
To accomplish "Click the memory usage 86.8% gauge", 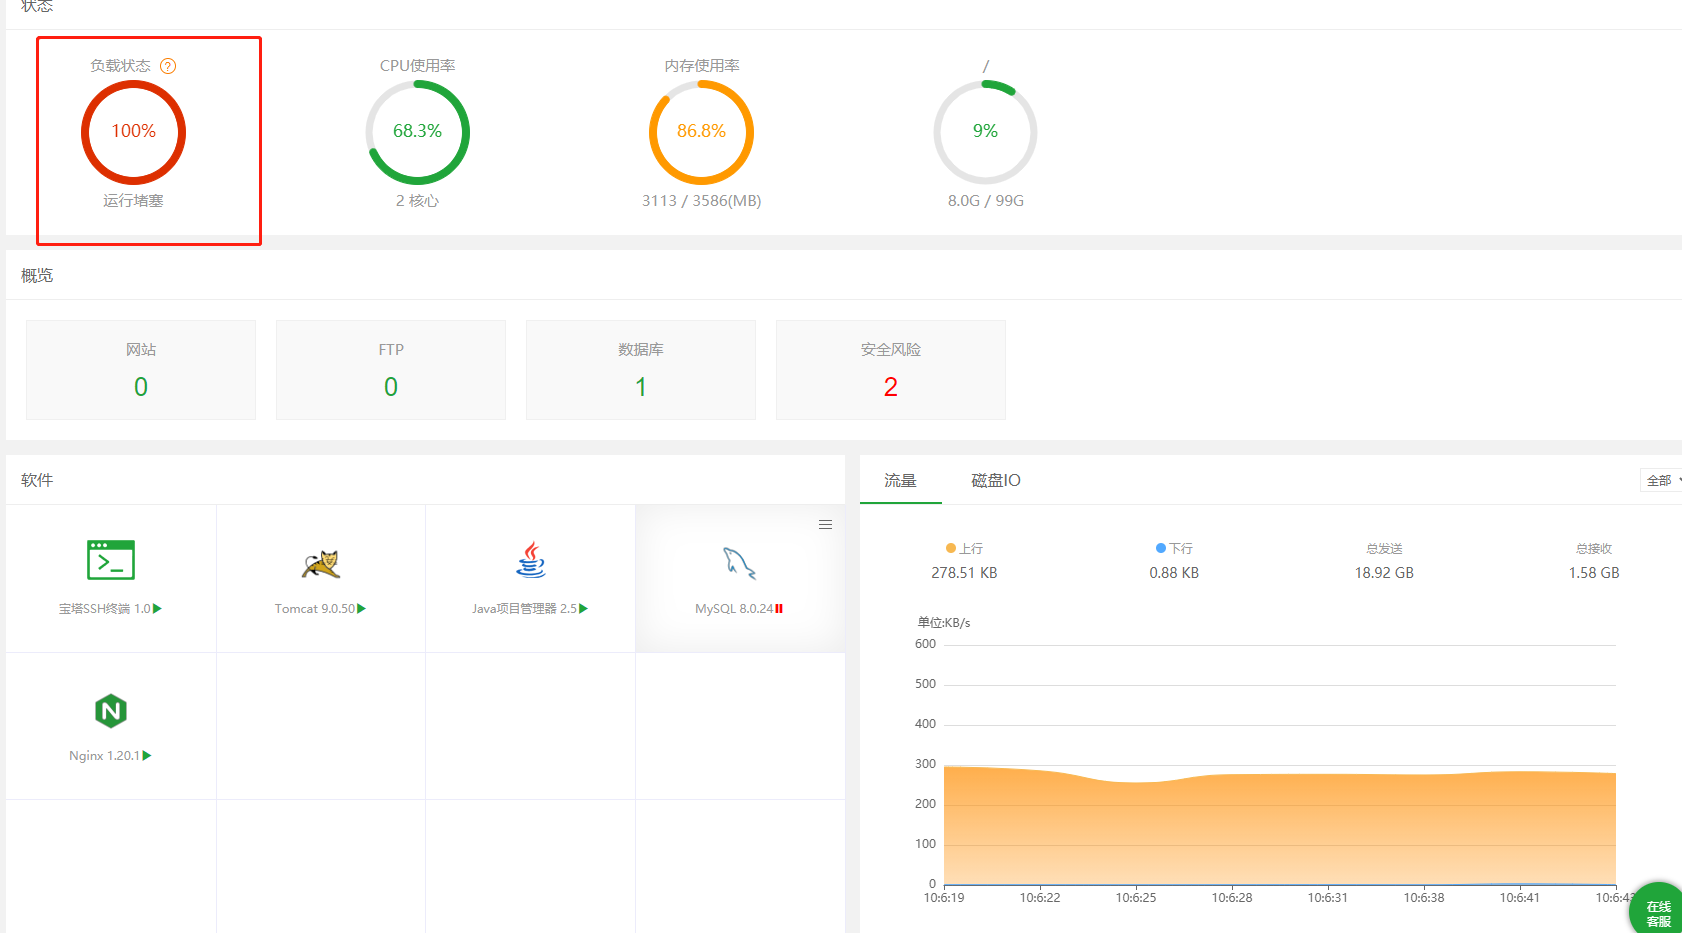I will point(701,132).
